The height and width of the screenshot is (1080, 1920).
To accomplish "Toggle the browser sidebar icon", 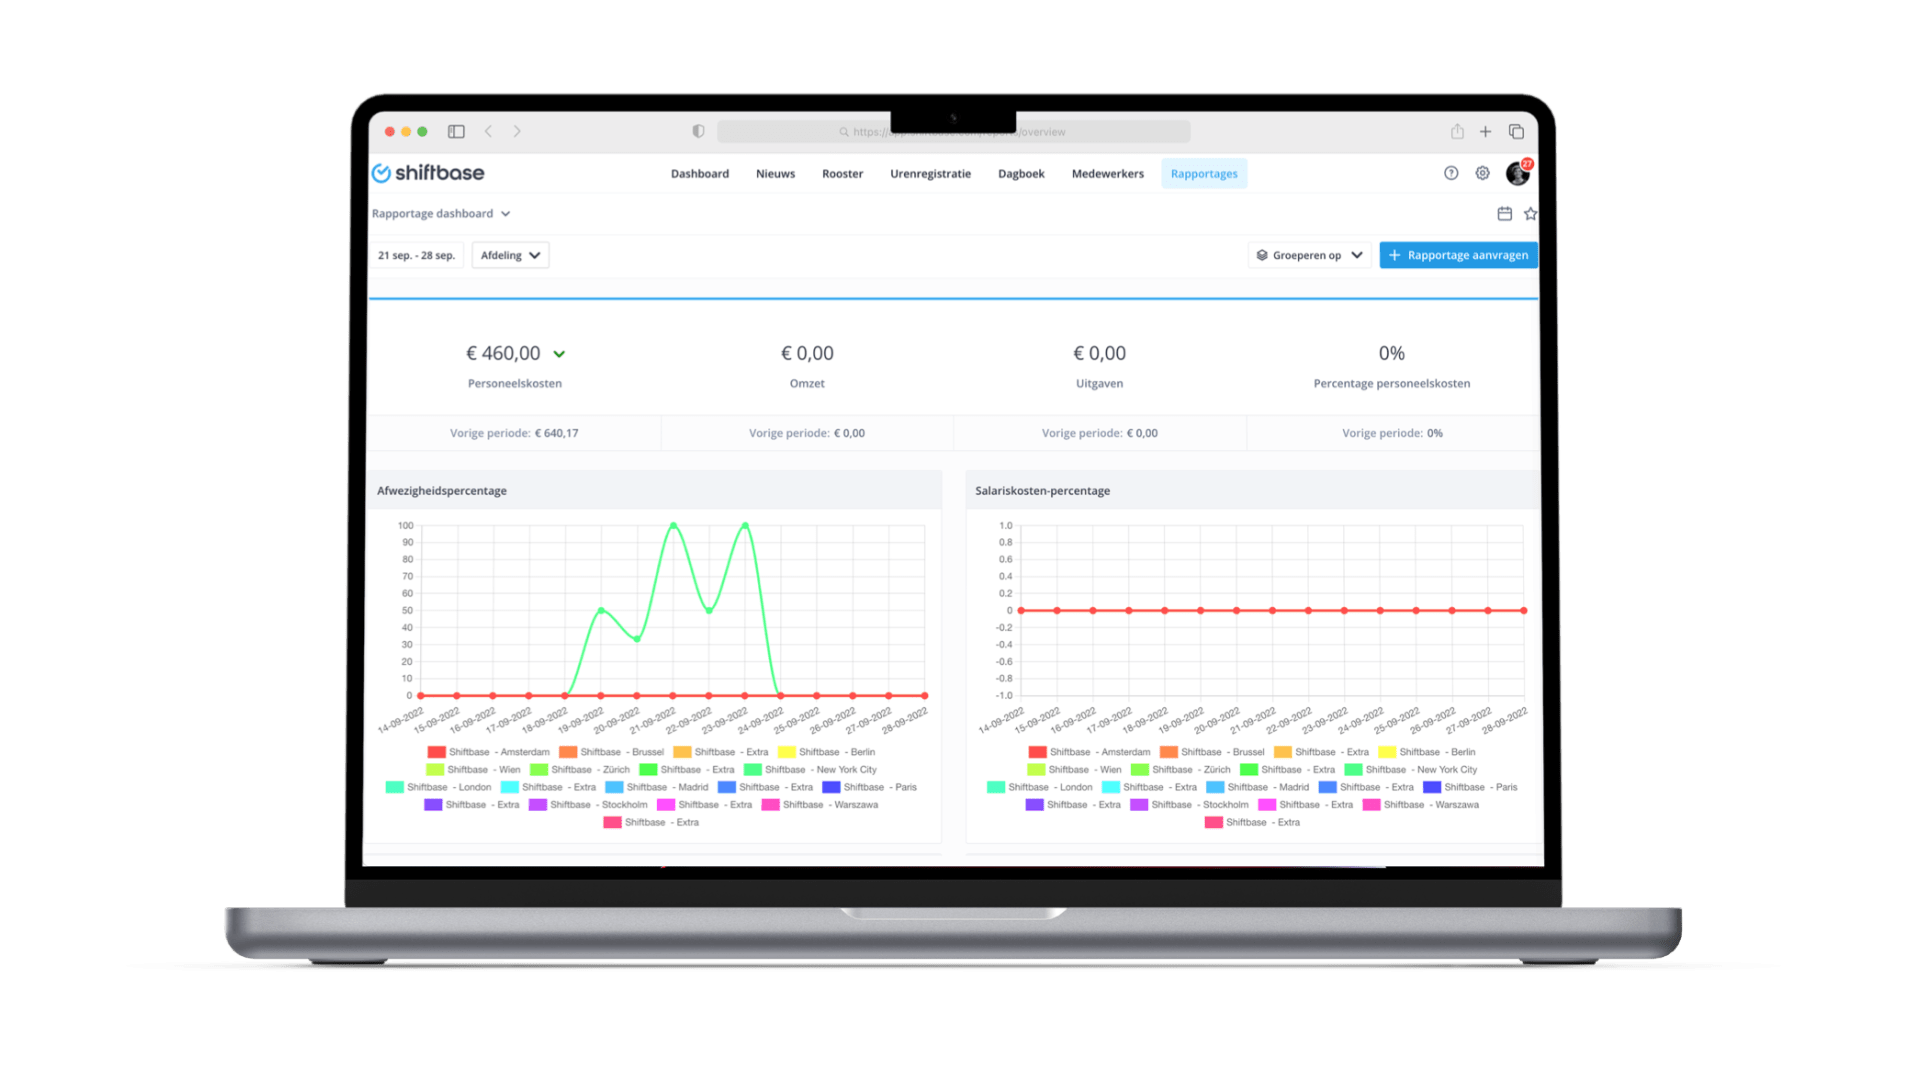I will pyautogui.click(x=456, y=131).
